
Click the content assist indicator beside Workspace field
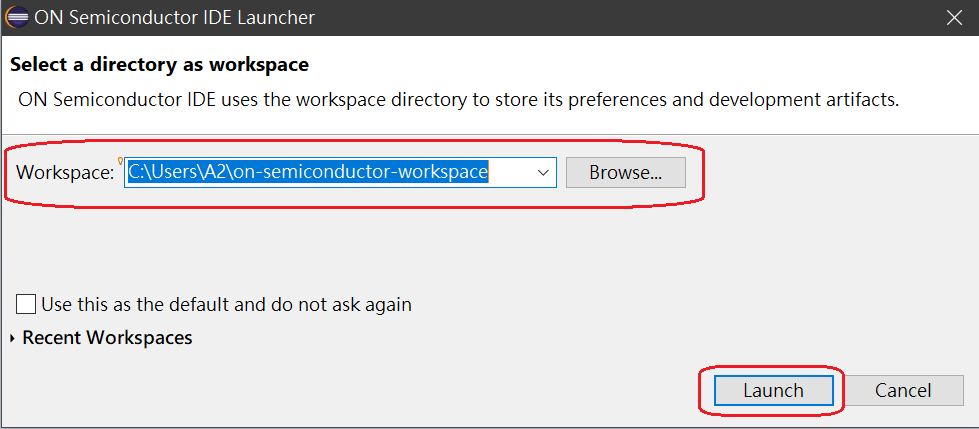(121, 160)
